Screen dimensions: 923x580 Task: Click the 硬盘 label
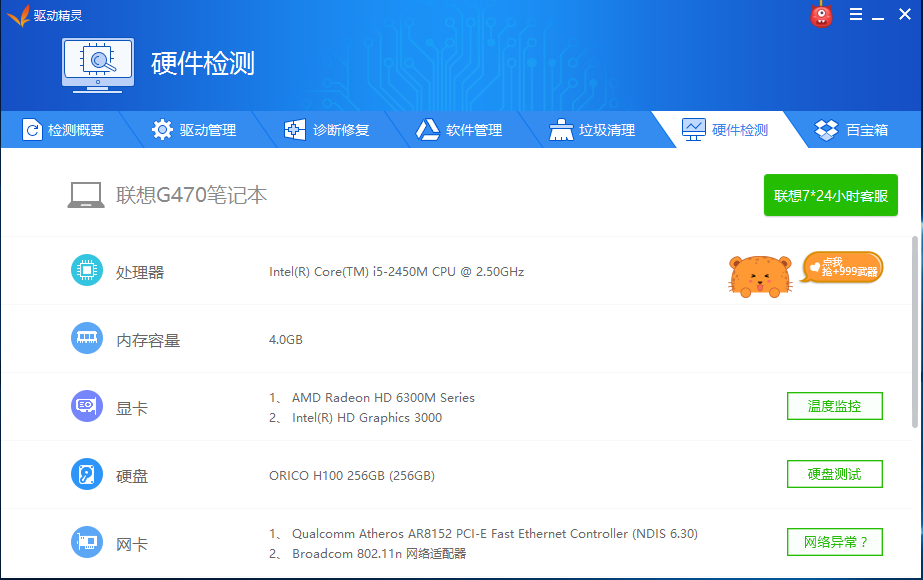tap(132, 476)
